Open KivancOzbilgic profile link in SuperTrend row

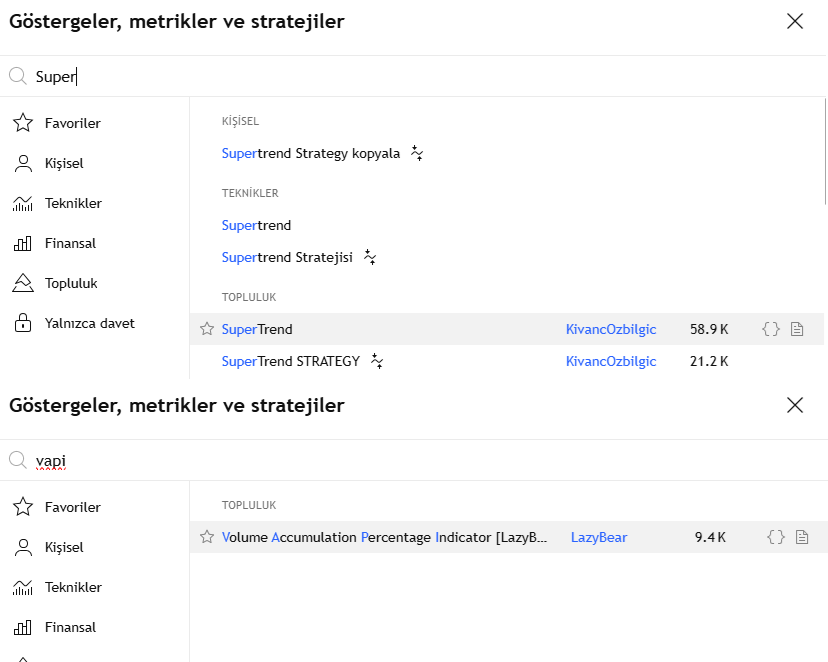click(x=611, y=329)
